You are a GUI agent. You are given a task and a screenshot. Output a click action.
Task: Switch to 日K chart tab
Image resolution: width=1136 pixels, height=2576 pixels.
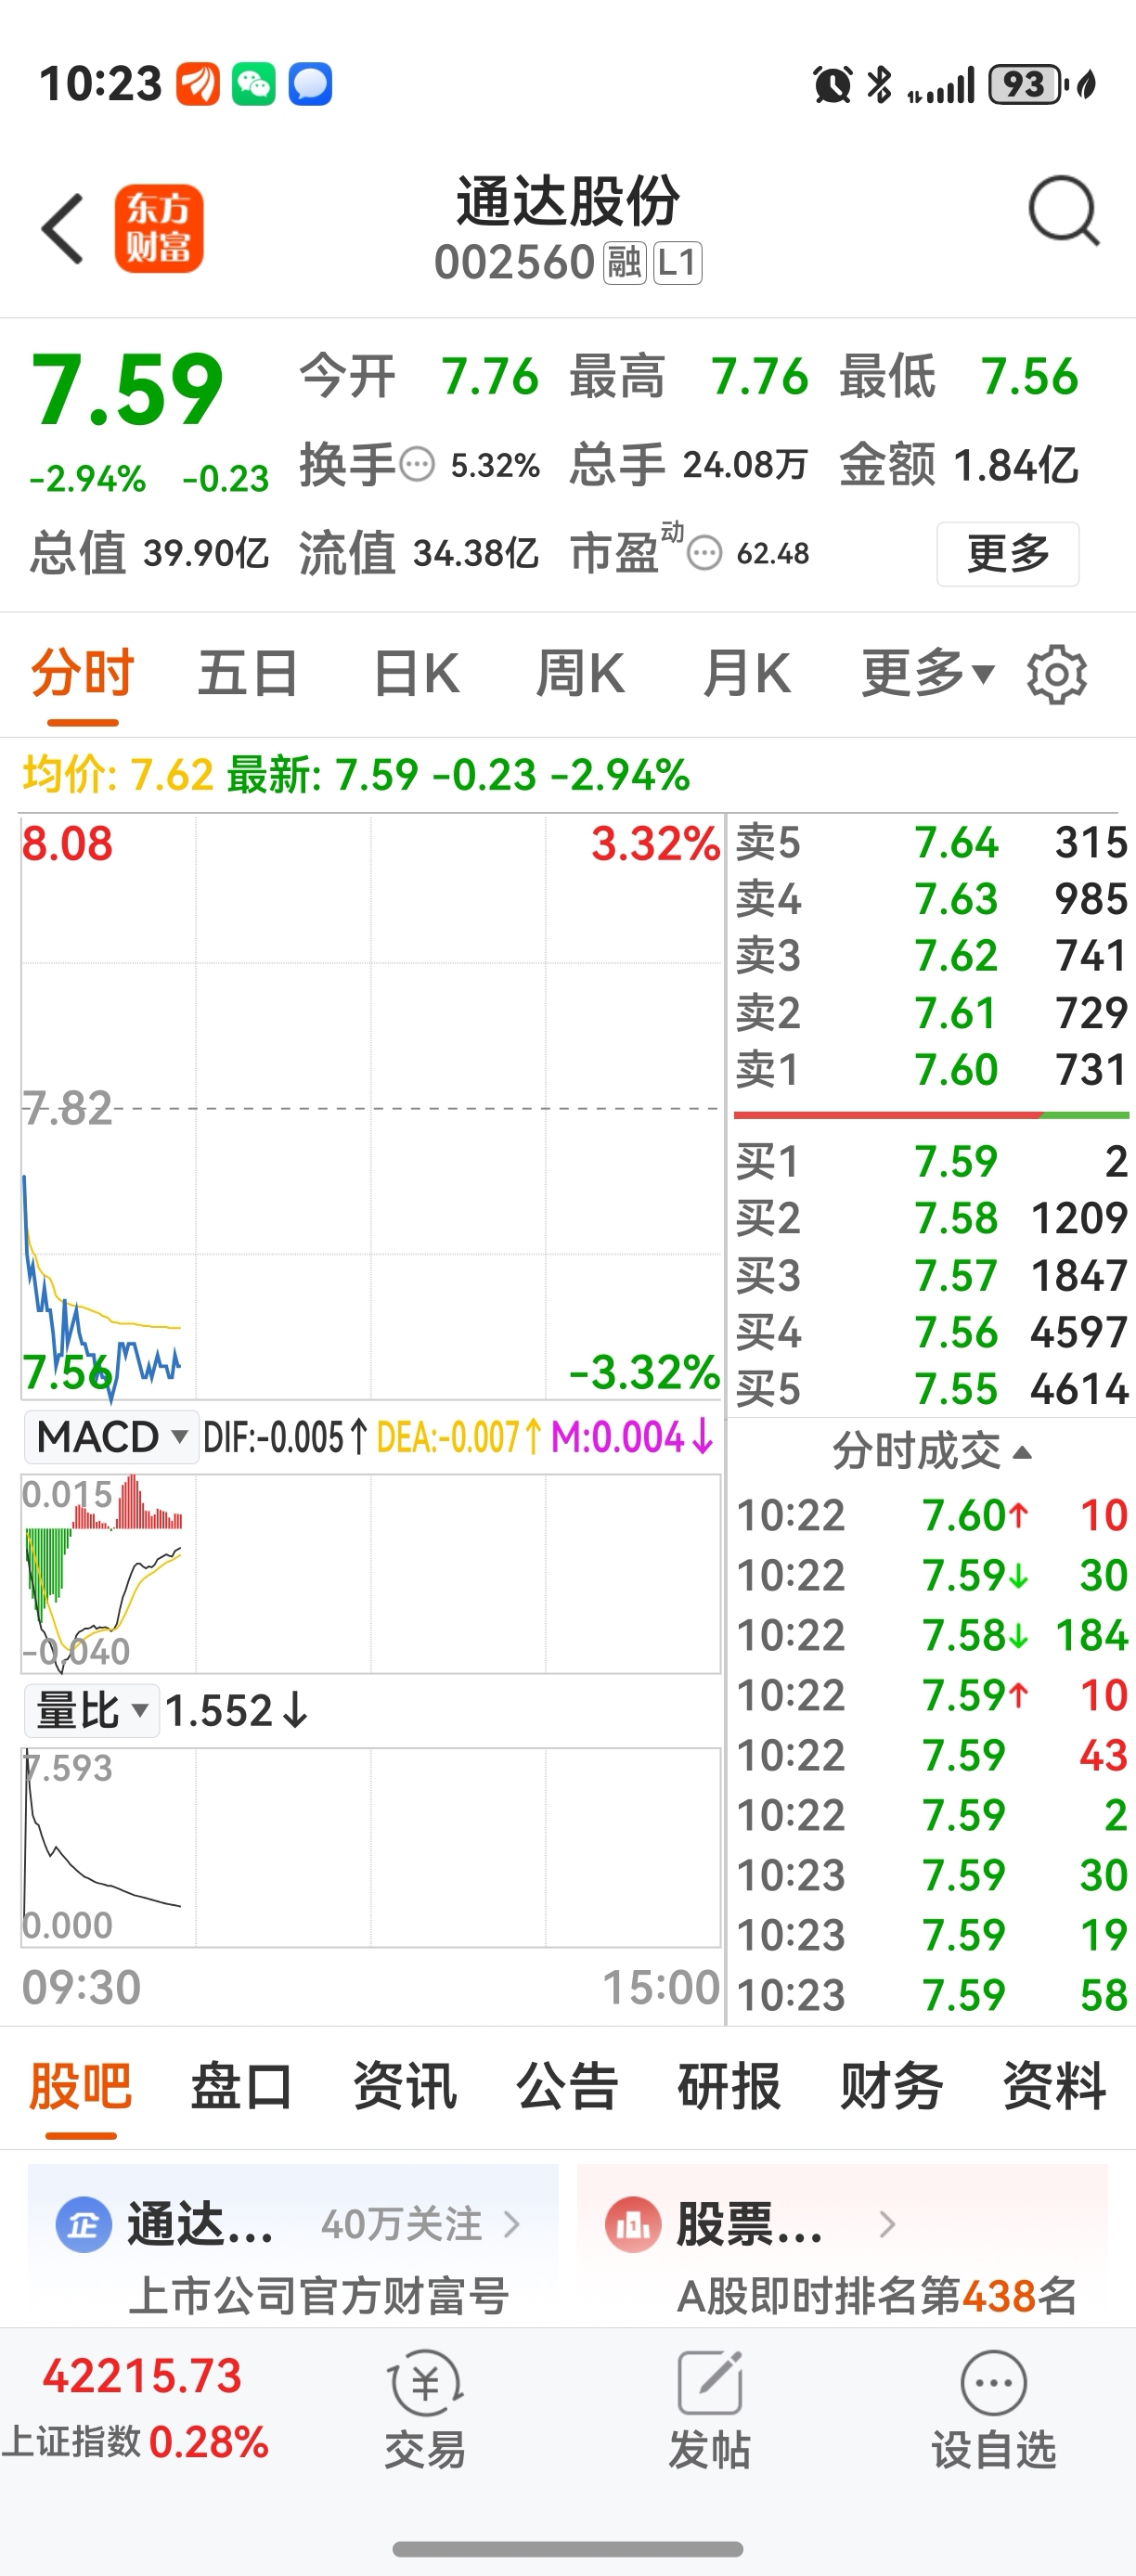[416, 673]
